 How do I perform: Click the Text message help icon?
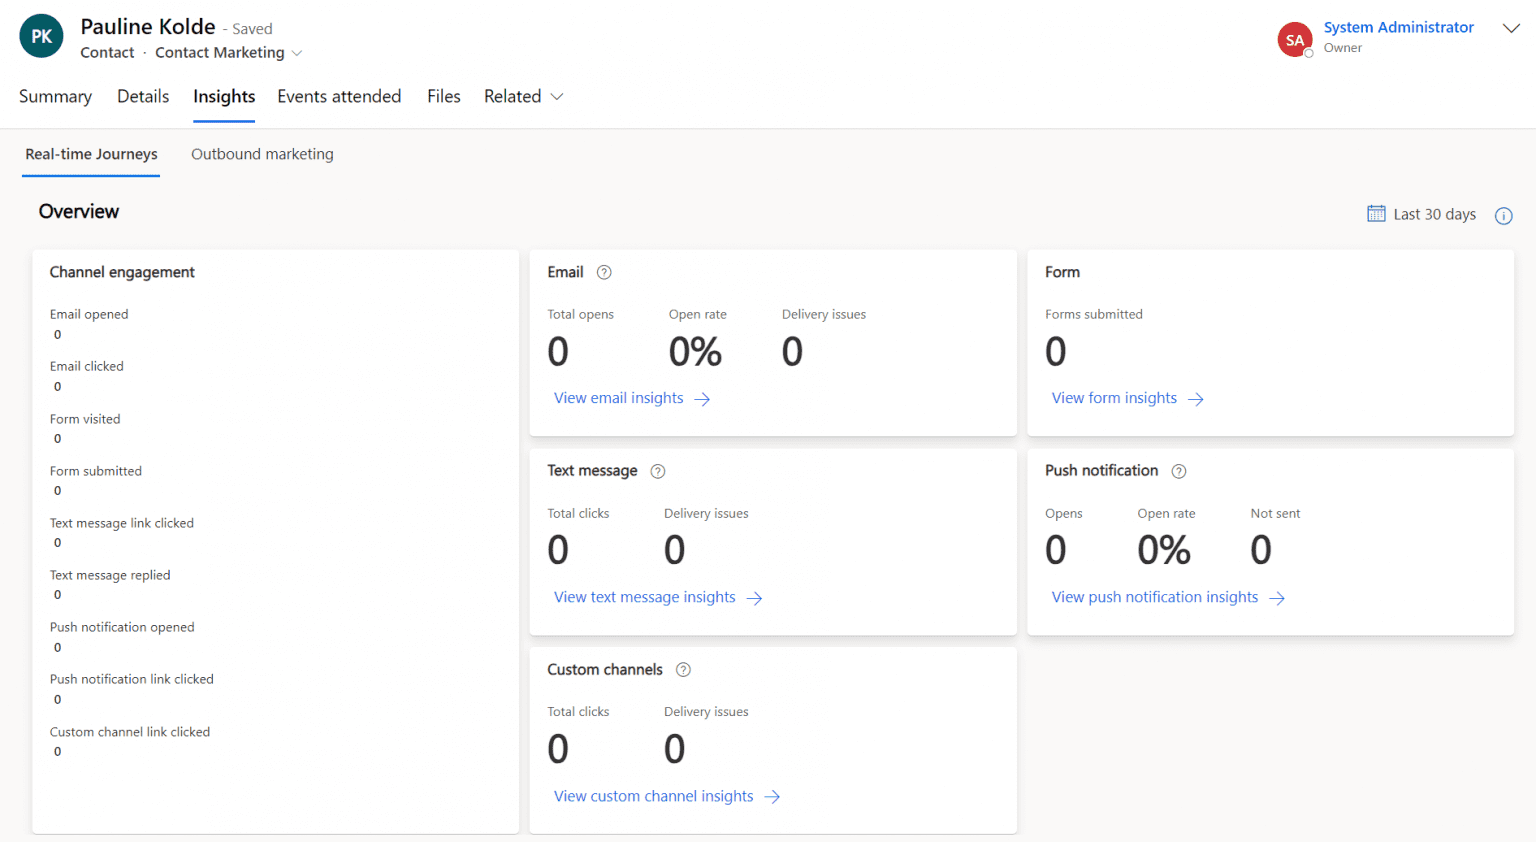658,470
